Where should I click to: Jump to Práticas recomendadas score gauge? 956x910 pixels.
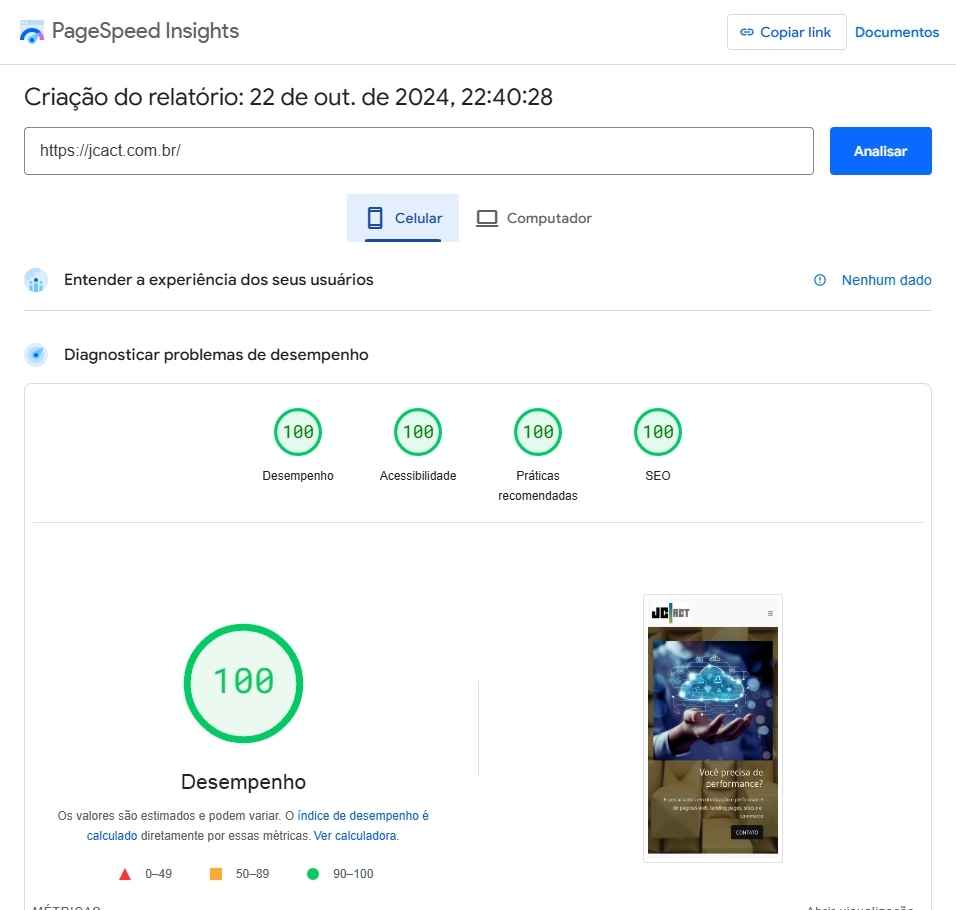tap(538, 432)
